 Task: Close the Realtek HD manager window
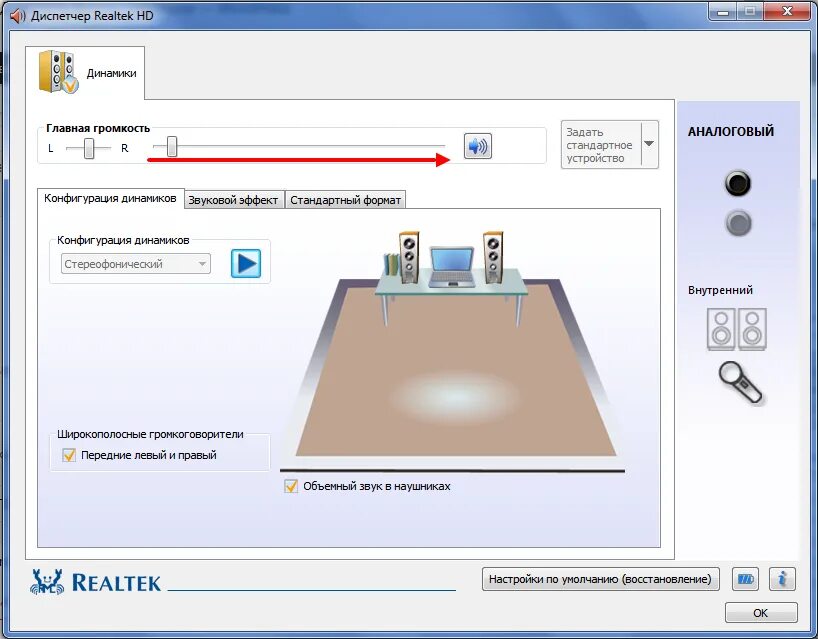pyautogui.click(x=788, y=11)
